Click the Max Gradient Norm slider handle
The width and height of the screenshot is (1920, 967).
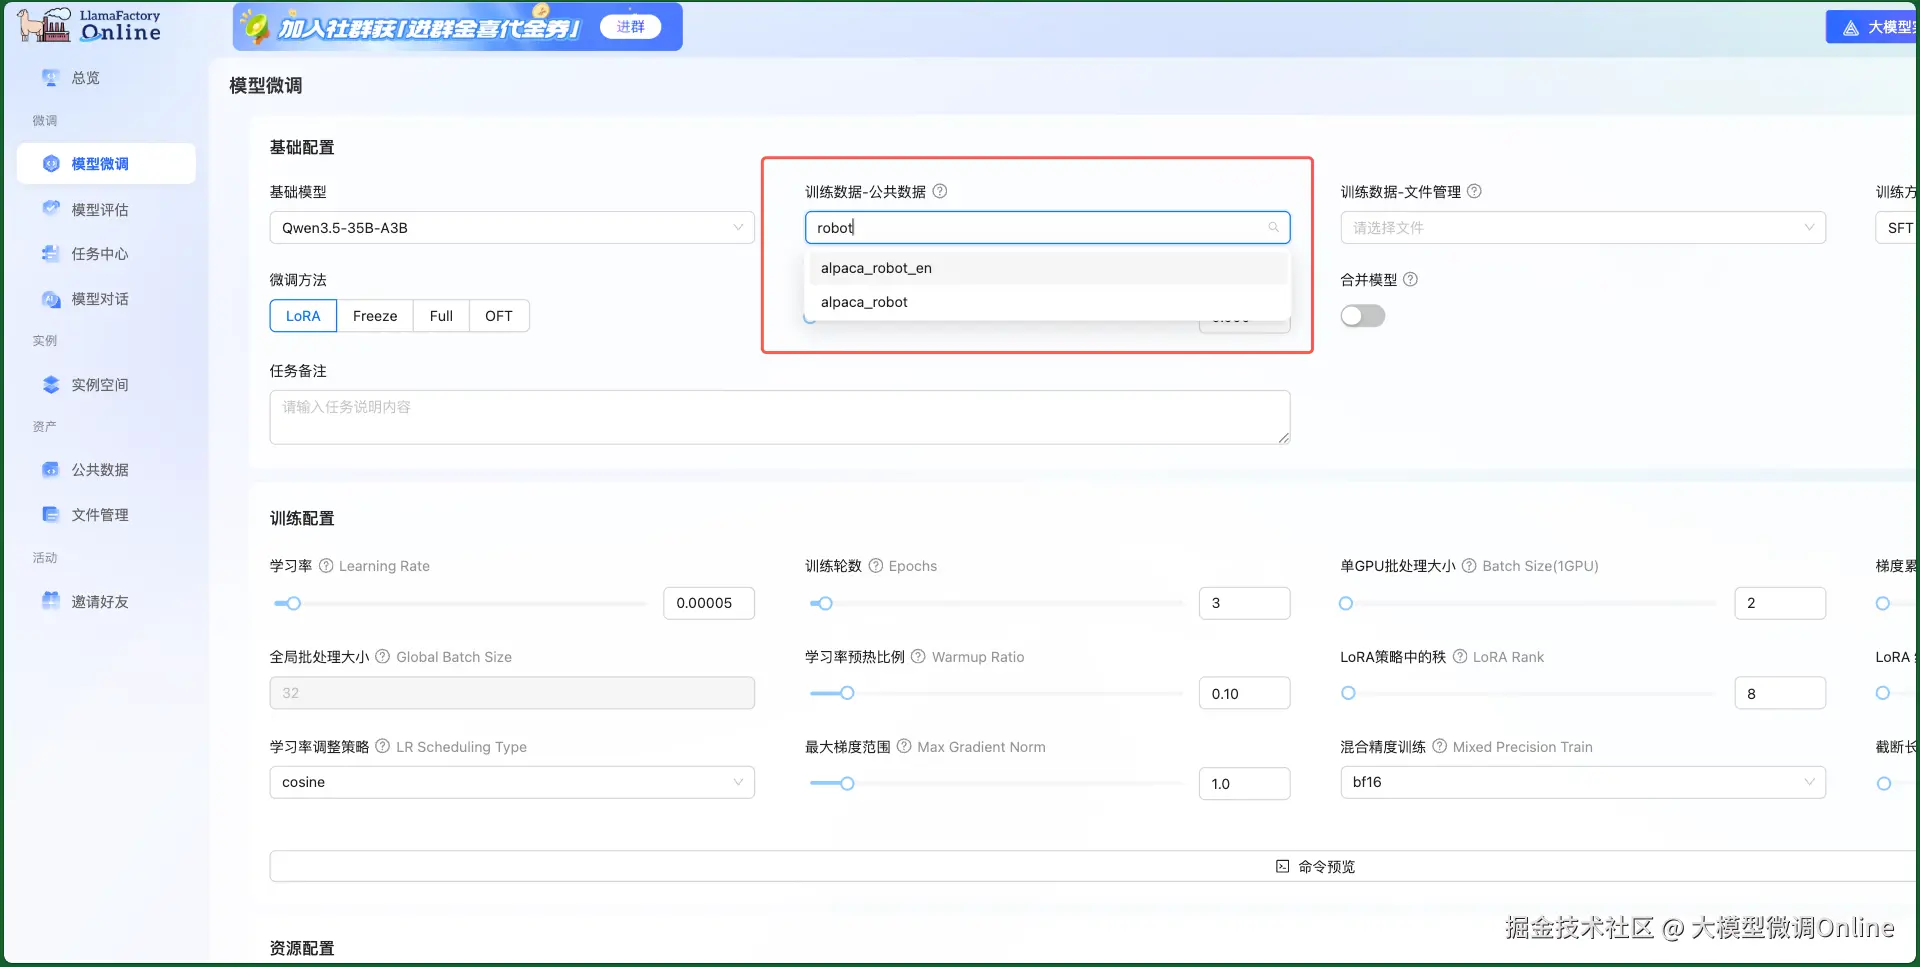[847, 783]
